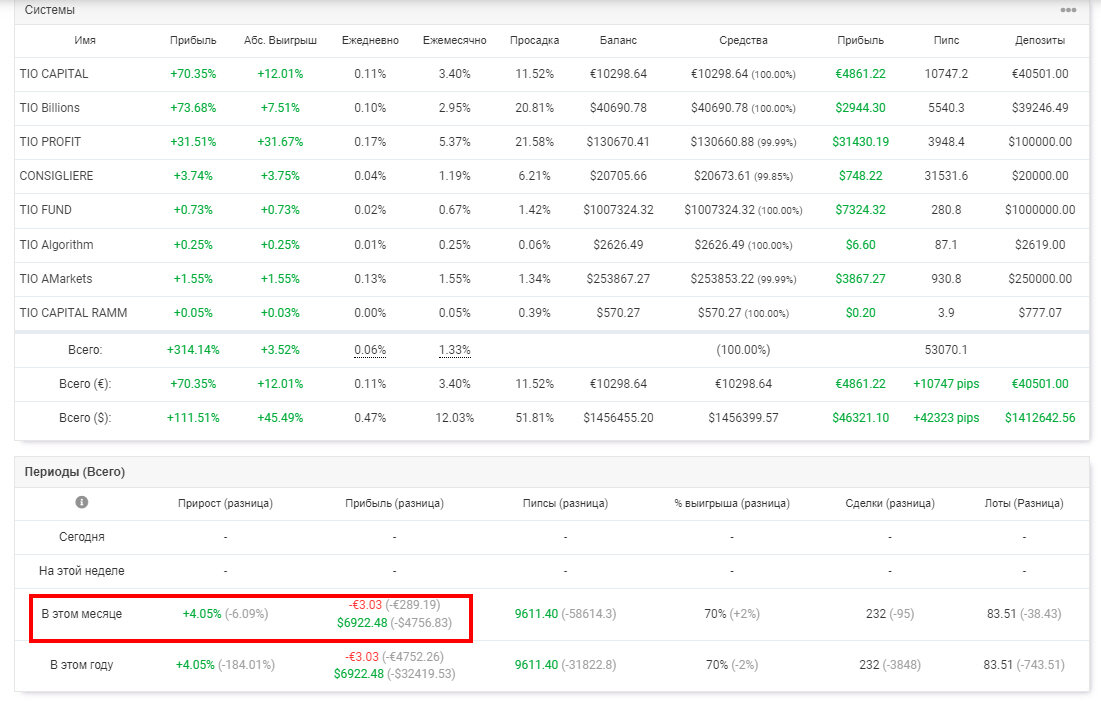Open the TIO Billions system
Viewport: 1101px width, 701px height.
[50, 107]
